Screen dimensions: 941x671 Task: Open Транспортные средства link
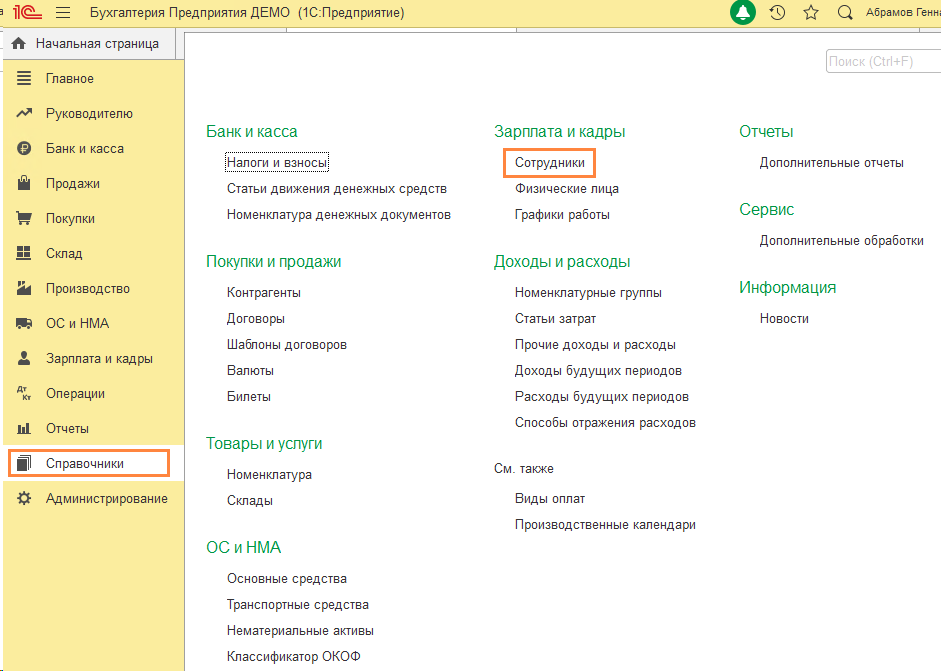298,605
